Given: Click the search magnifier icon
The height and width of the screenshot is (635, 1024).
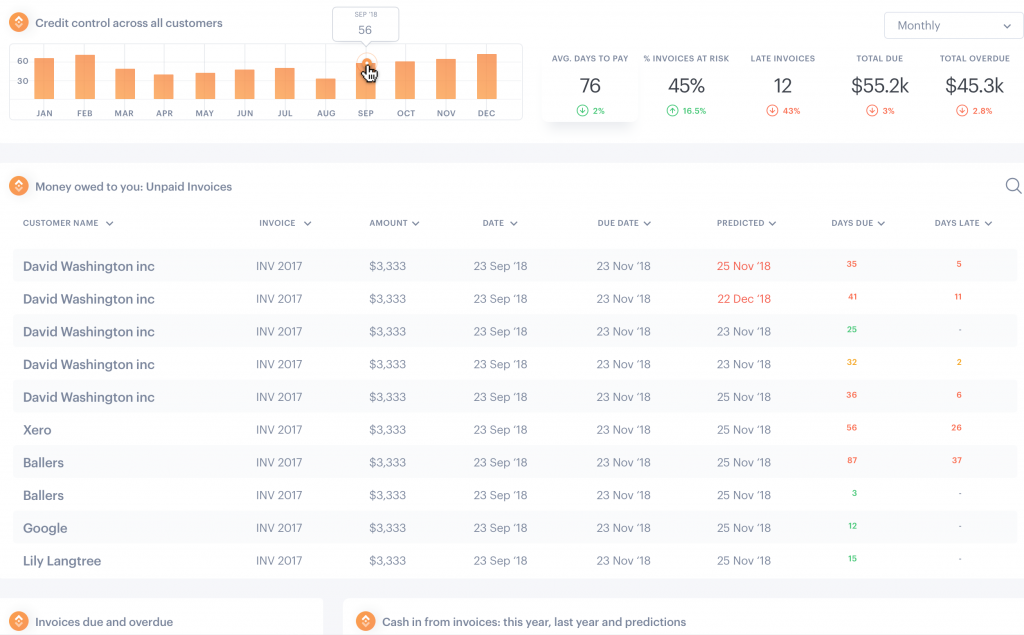Looking at the screenshot, I should click(x=1013, y=186).
